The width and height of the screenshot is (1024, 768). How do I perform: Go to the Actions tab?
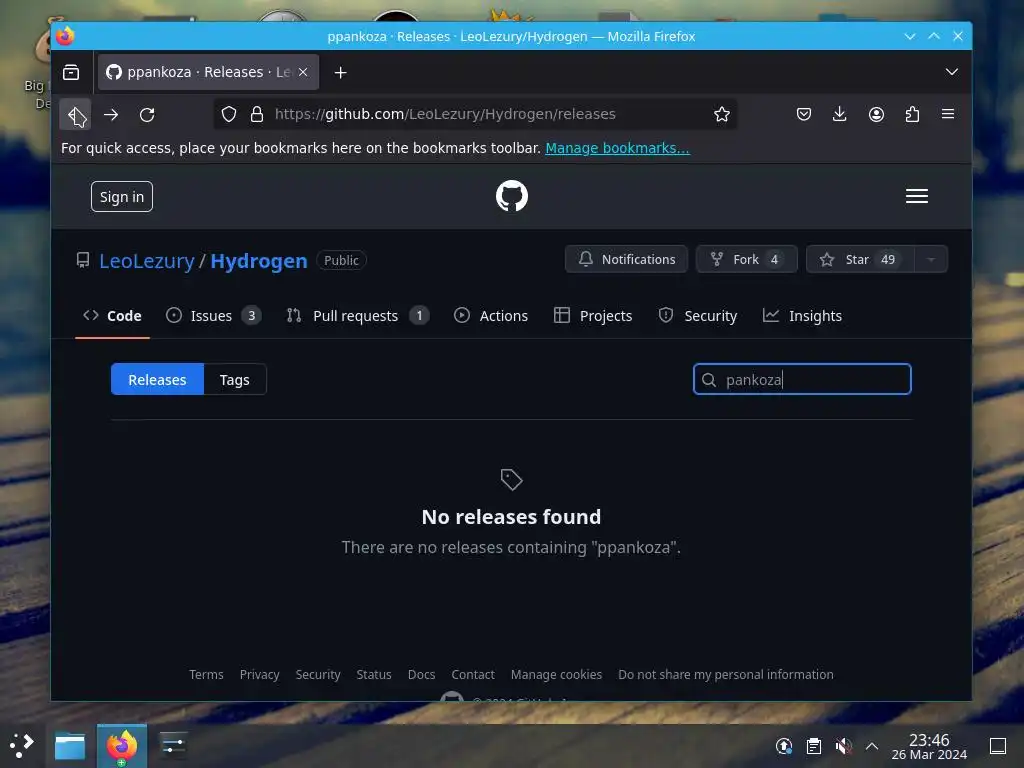(x=490, y=316)
